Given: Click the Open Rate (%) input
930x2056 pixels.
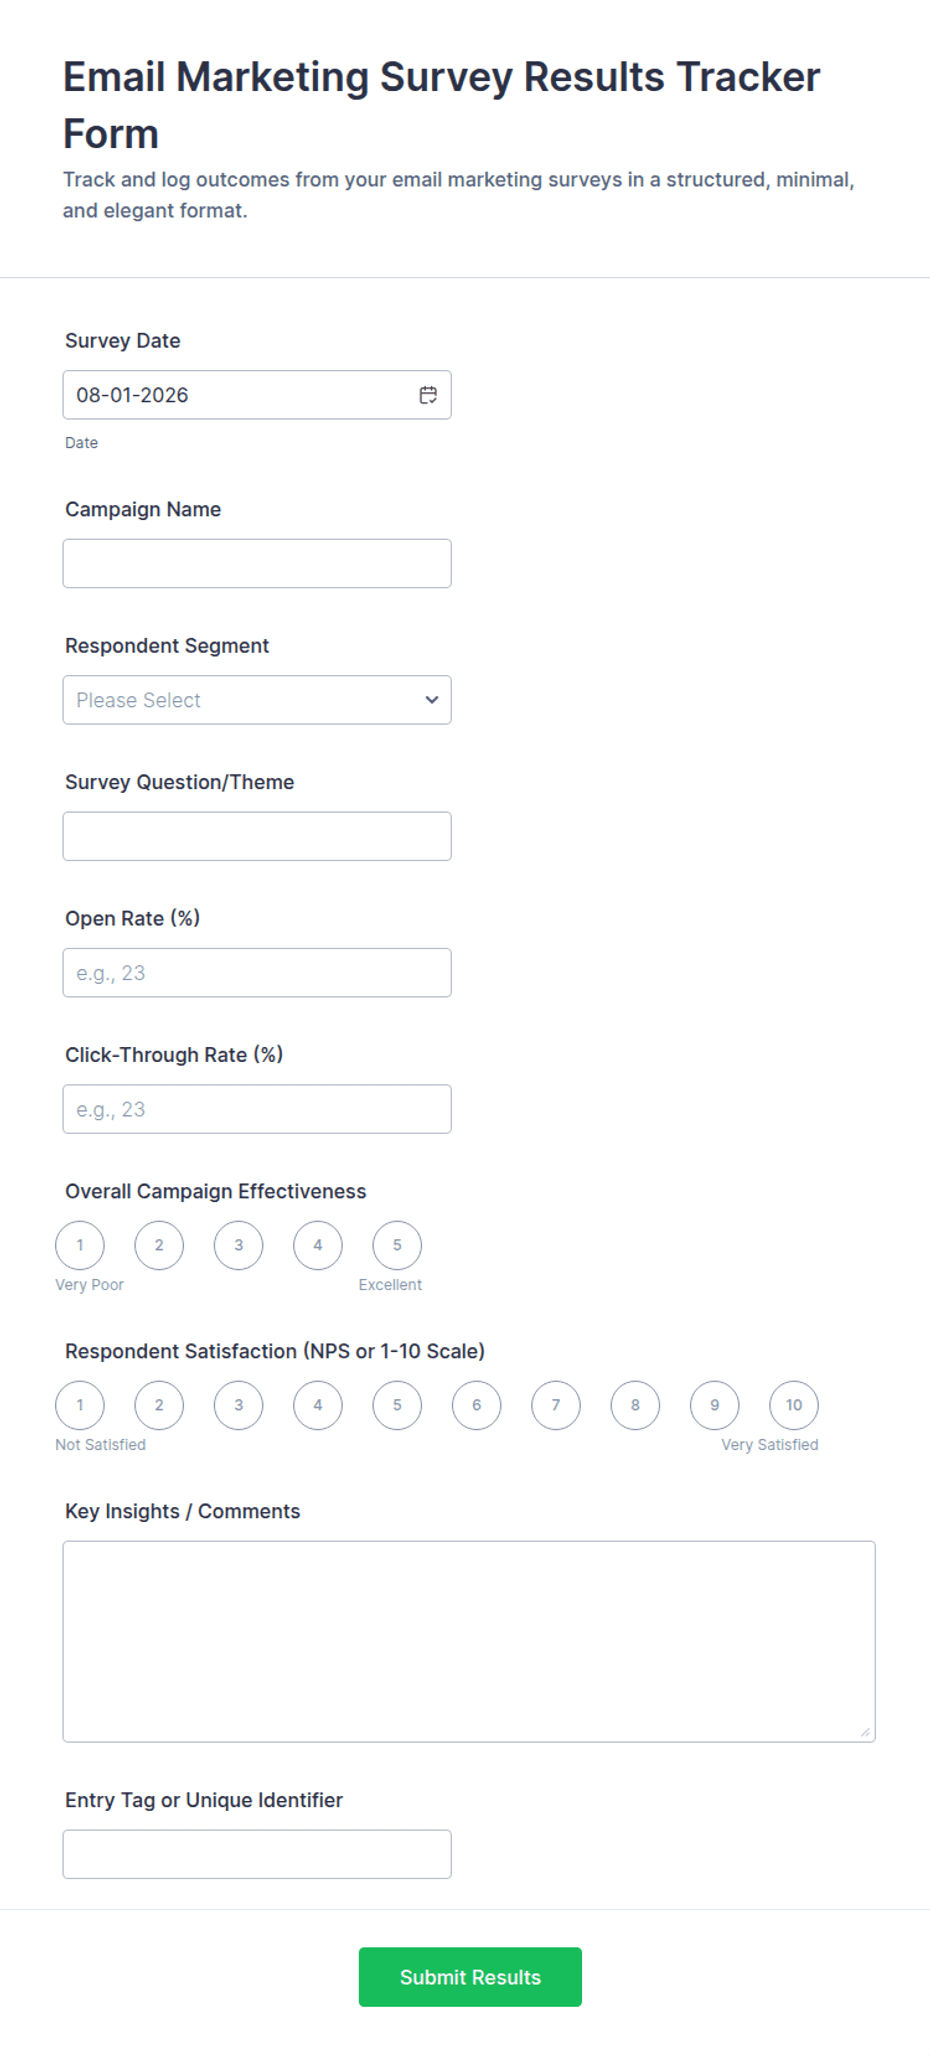Looking at the screenshot, I should coord(257,973).
